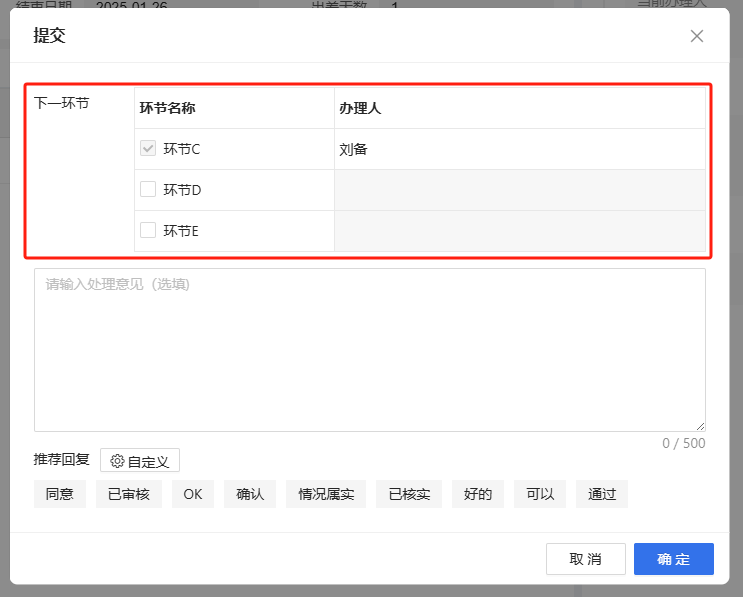Image resolution: width=743 pixels, height=597 pixels.
Task: Insert the 情况属实 reply tag
Action: pos(326,494)
